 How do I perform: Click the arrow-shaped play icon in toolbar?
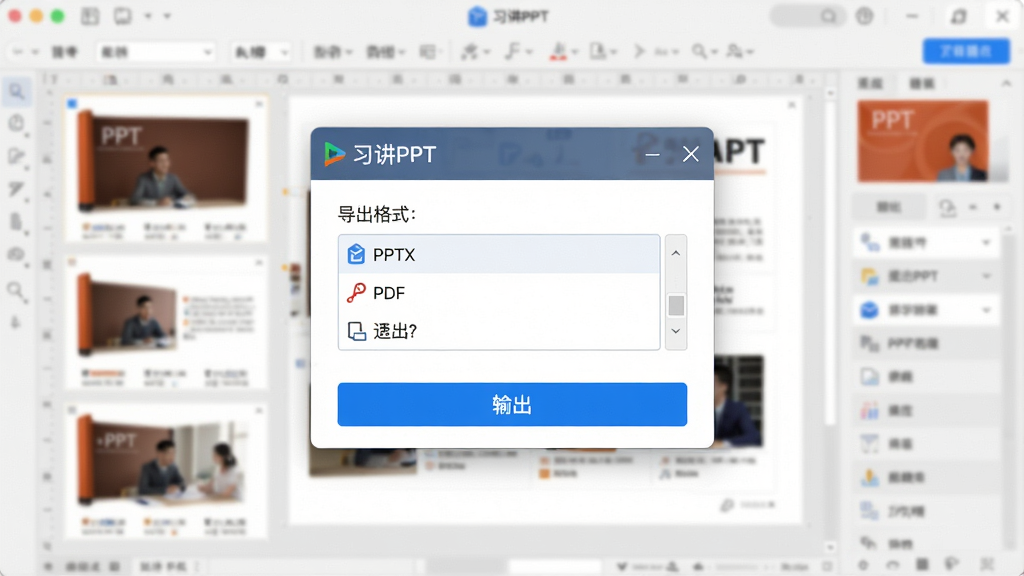pos(639,51)
